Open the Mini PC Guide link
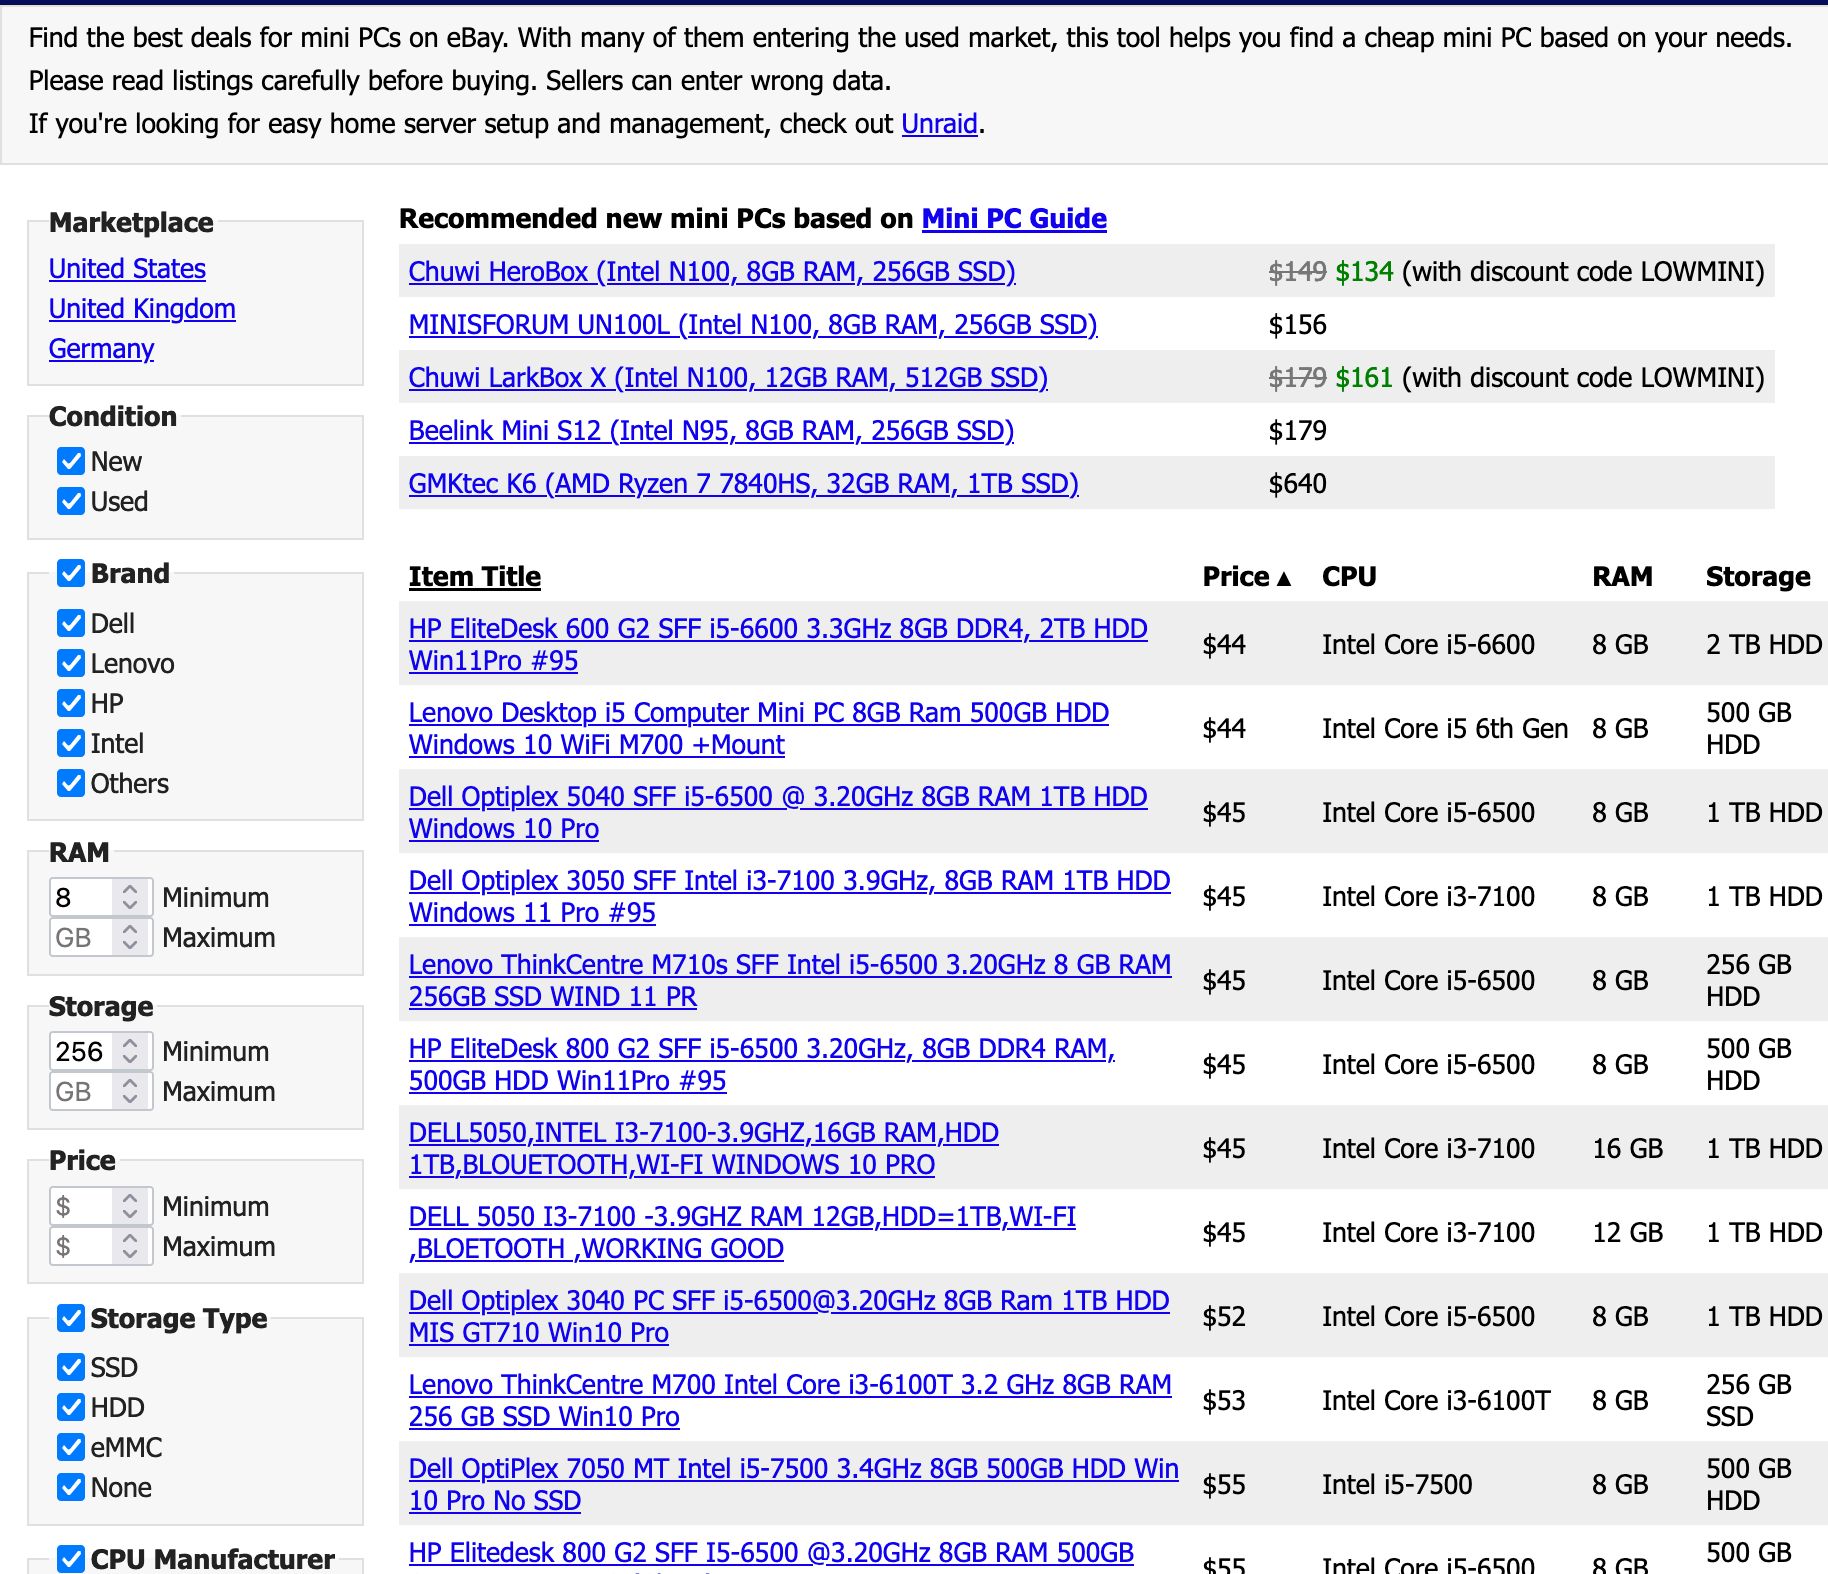The width and height of the screenshot is (1828, 1574). pos(1014,218)
